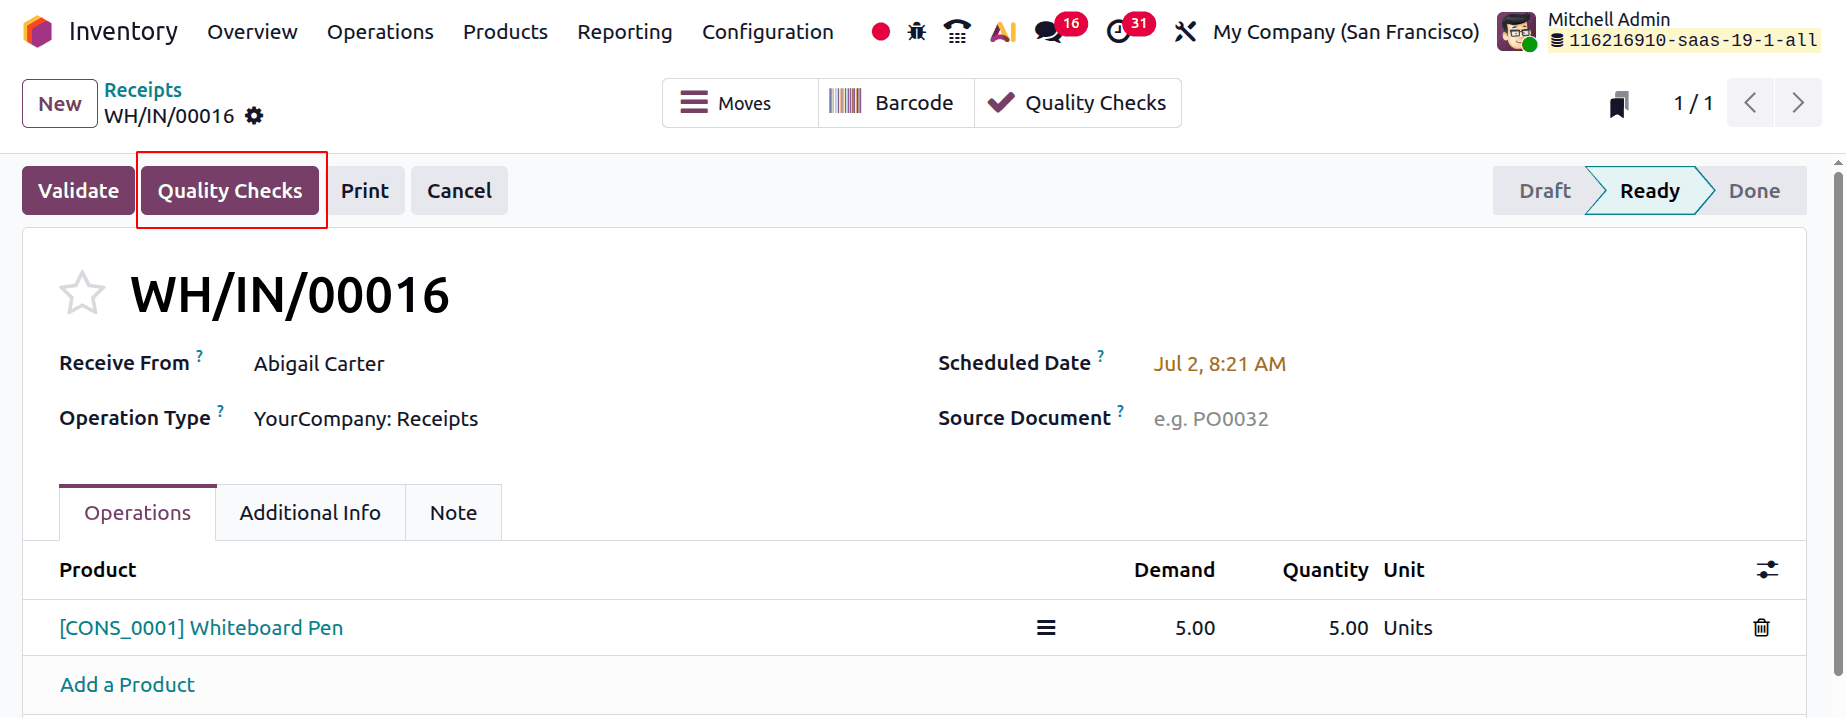Go to next record arrow
This screenshot has width=1846, height=718.
point(1798,103)
